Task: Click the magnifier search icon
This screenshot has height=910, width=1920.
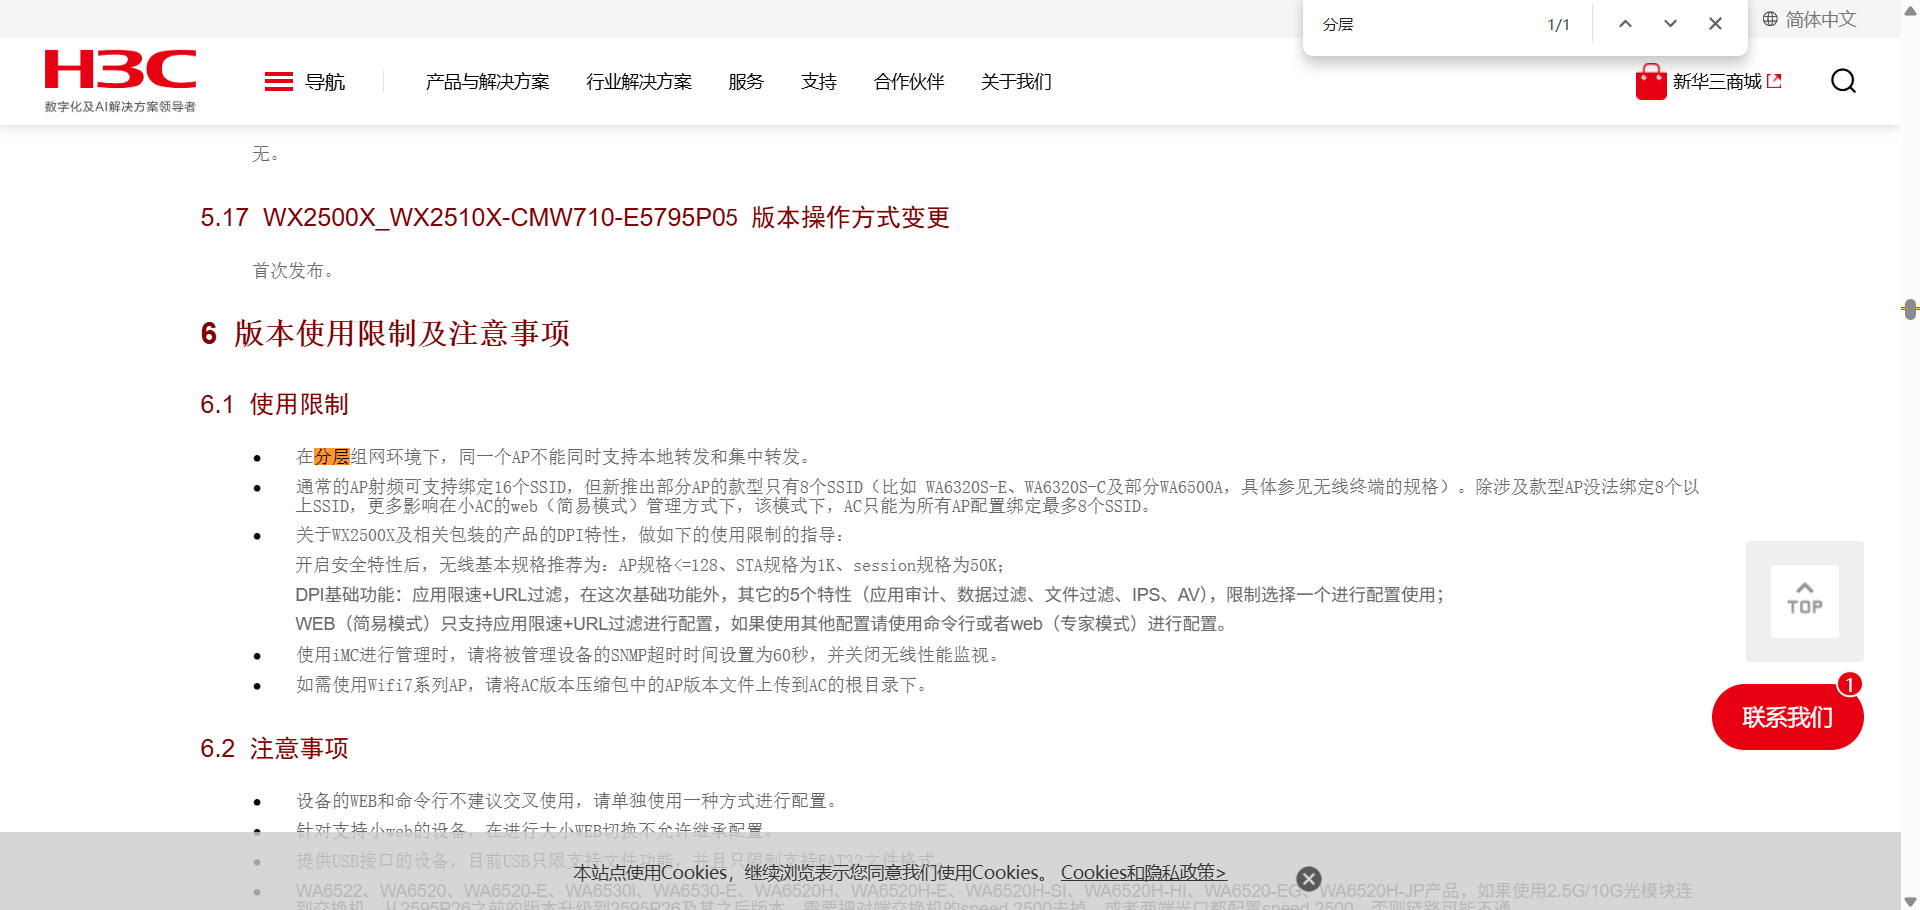Action: pos(1843,81)
